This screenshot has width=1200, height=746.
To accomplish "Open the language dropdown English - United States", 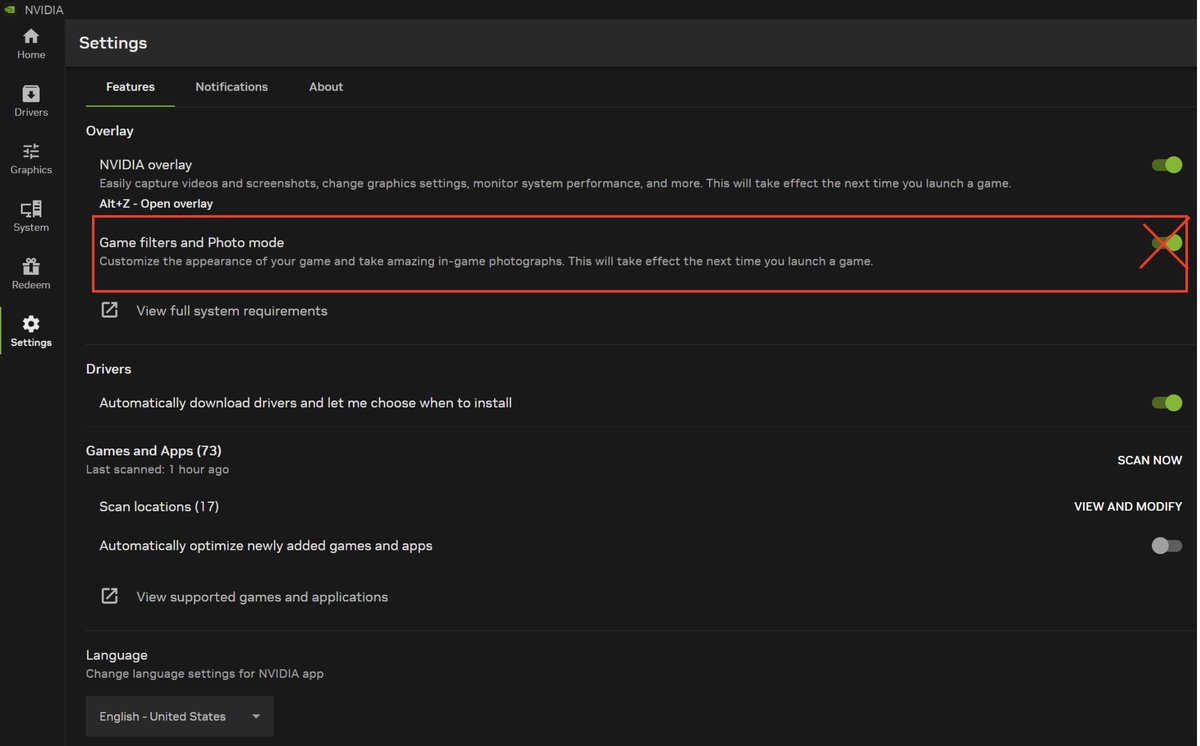I will 180,716.
